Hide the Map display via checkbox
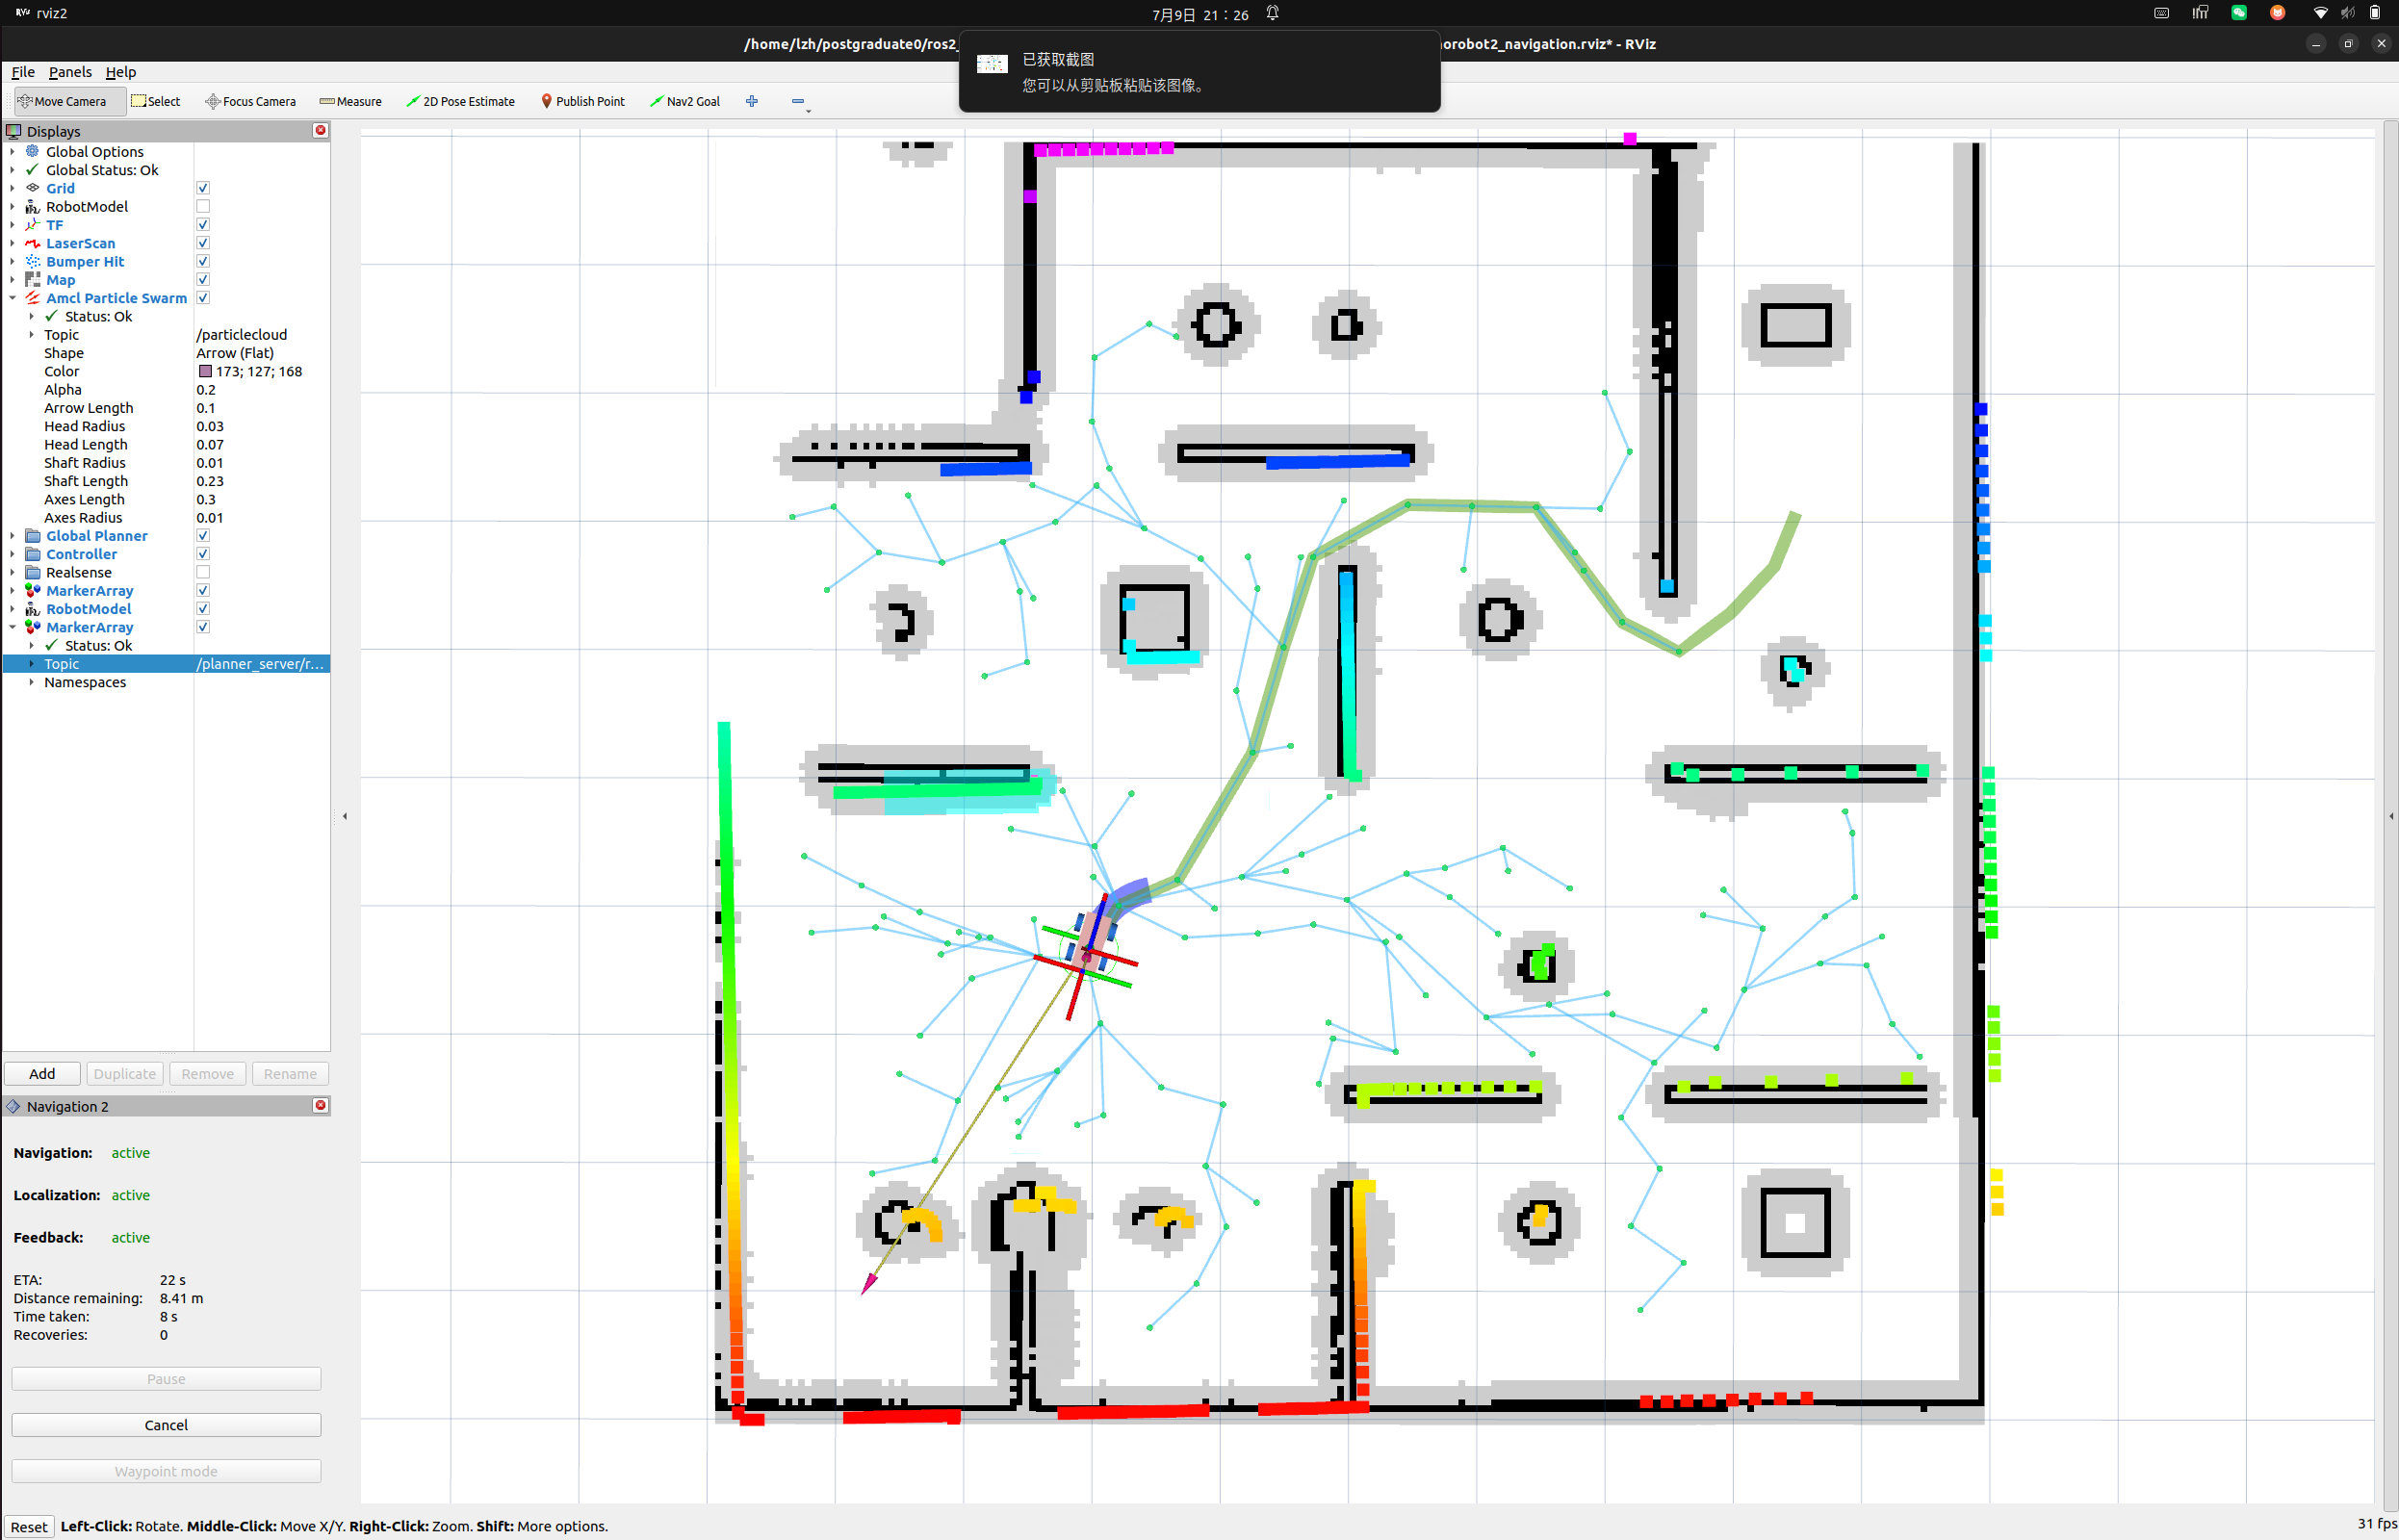The image size is (2399, 1540). point(203,280)
